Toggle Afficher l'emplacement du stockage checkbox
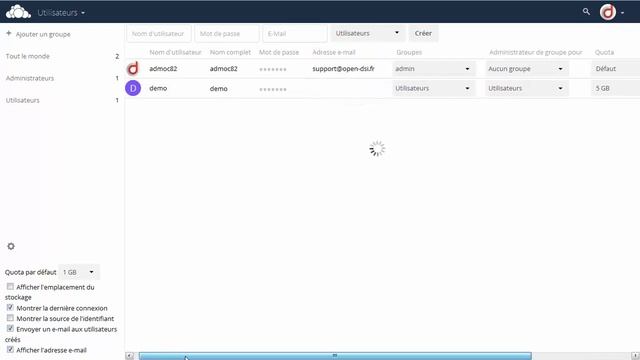This screenshot has width=640, height=360. (10, 287)
